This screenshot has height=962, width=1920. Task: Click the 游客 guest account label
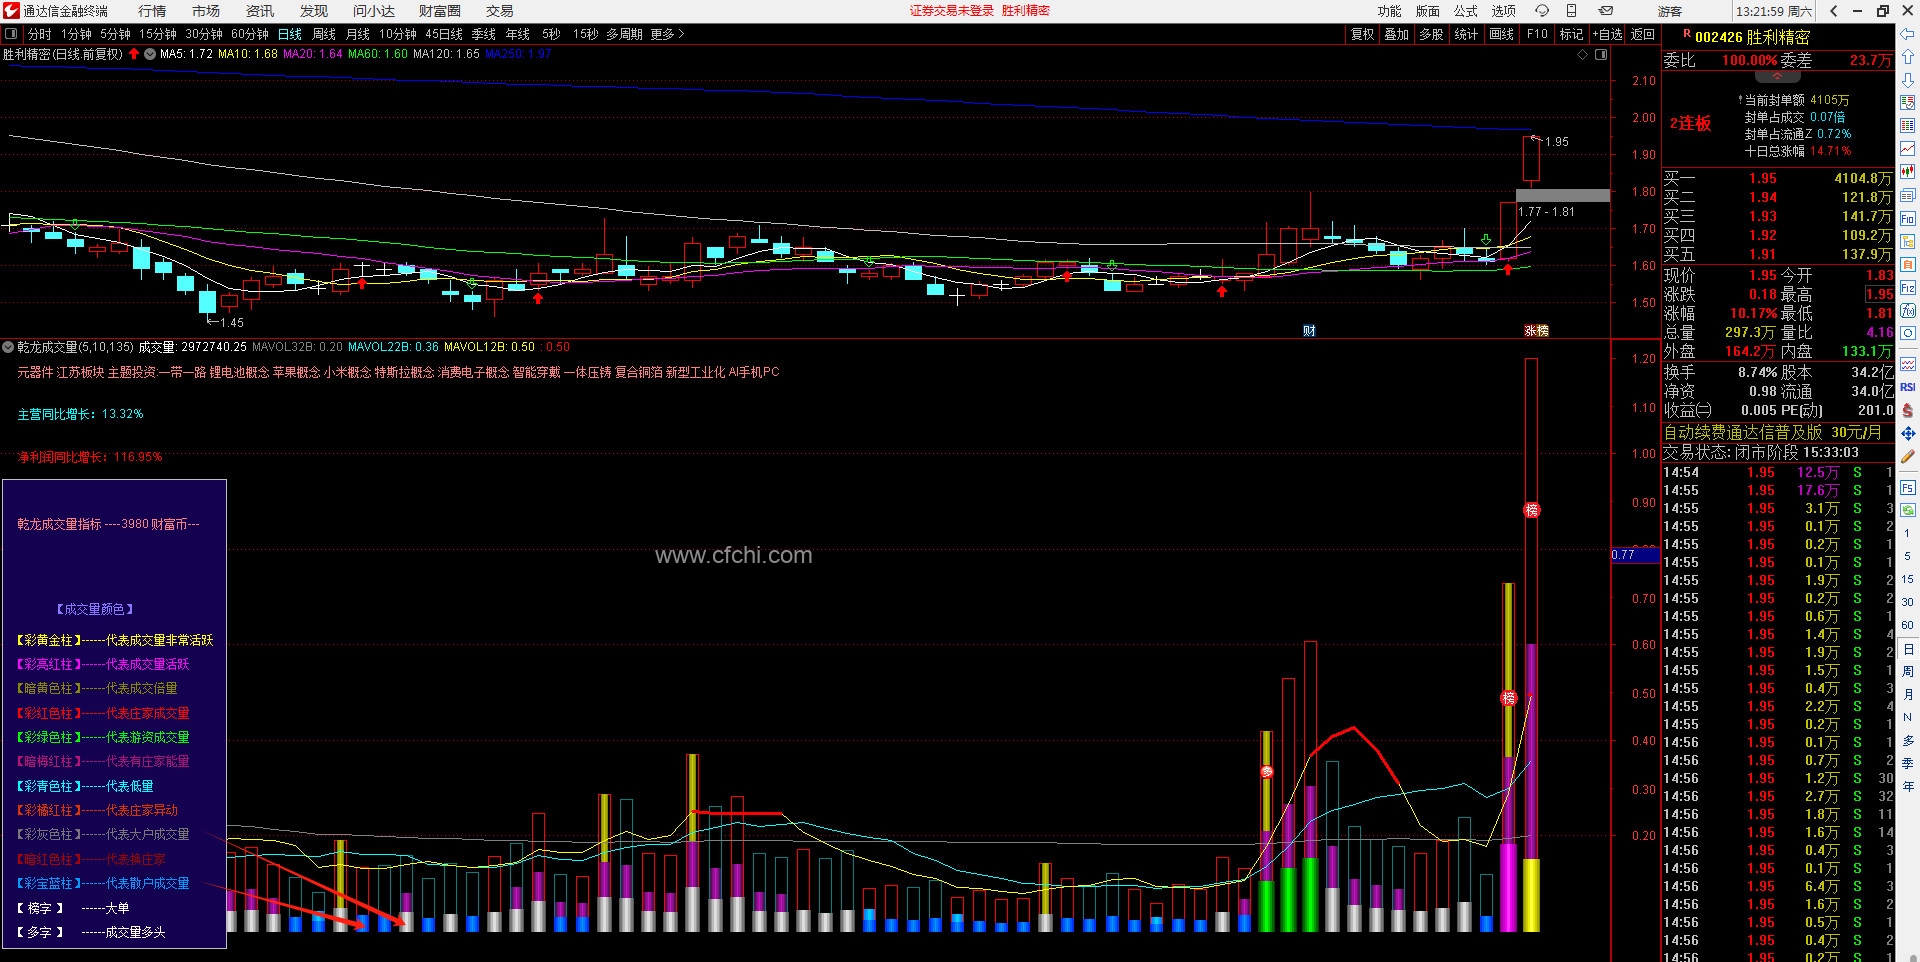coord(1670,11)
